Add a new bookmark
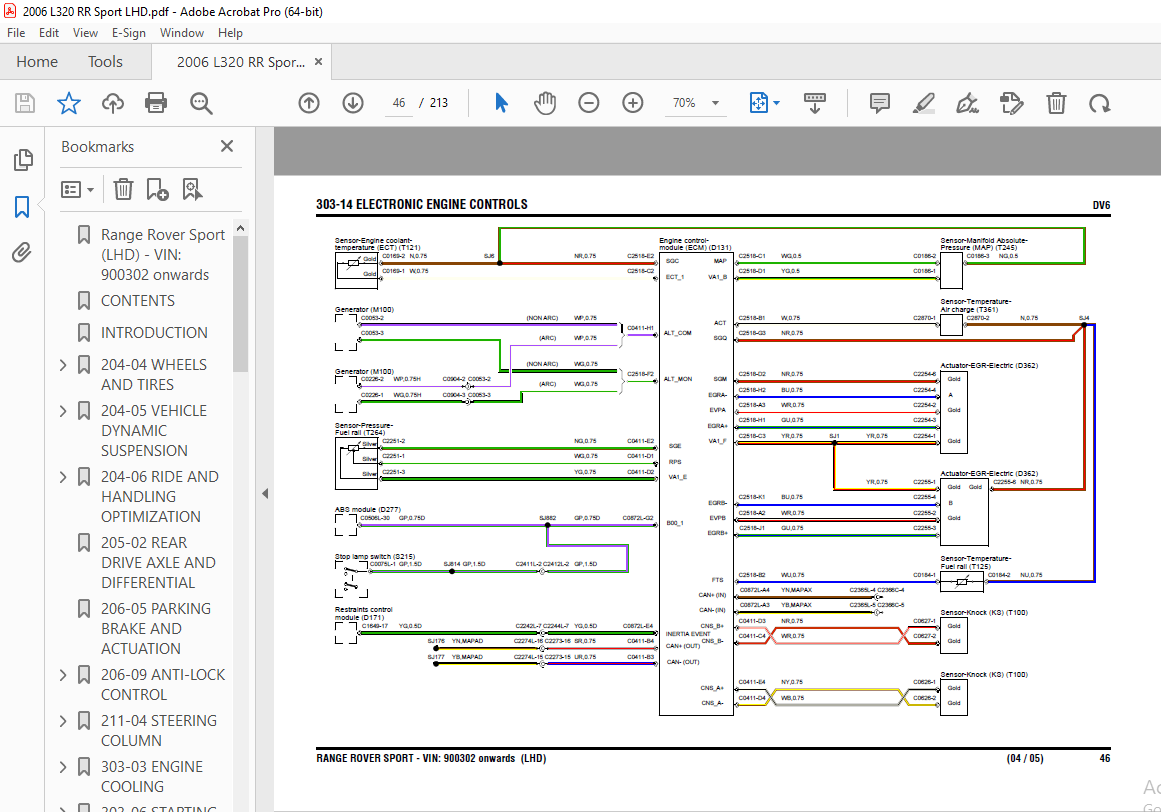This screenshot has height=812, width=1161. pyautogui.click(x=157, y=189)
